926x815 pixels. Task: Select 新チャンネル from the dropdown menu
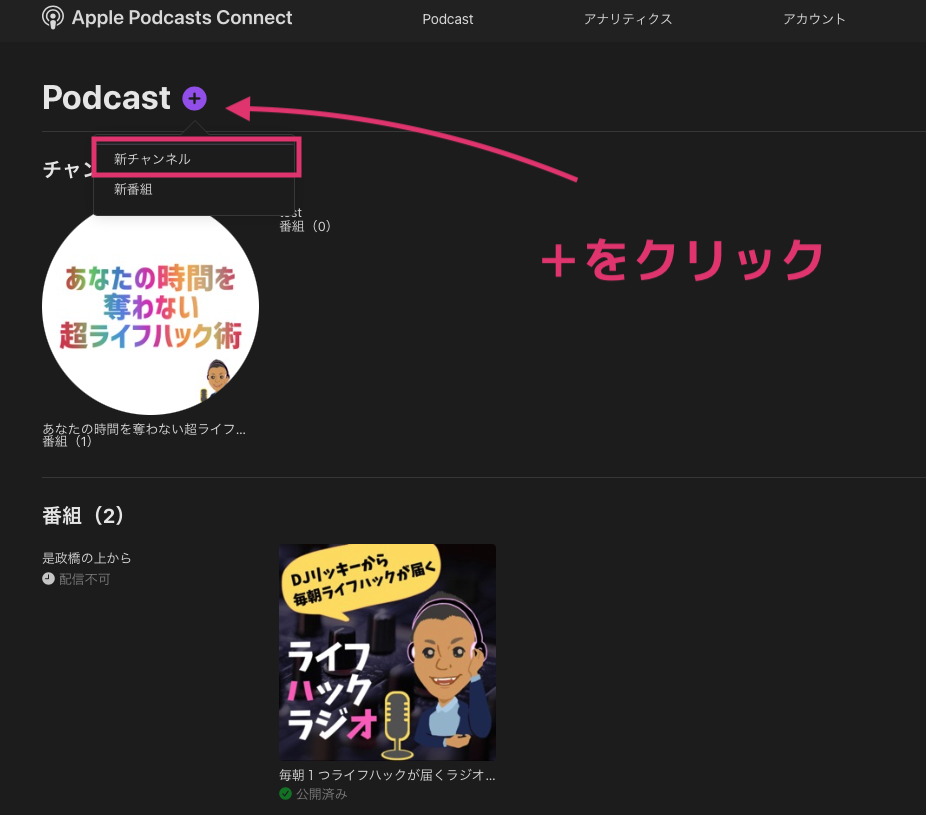(x=194, y=159)
